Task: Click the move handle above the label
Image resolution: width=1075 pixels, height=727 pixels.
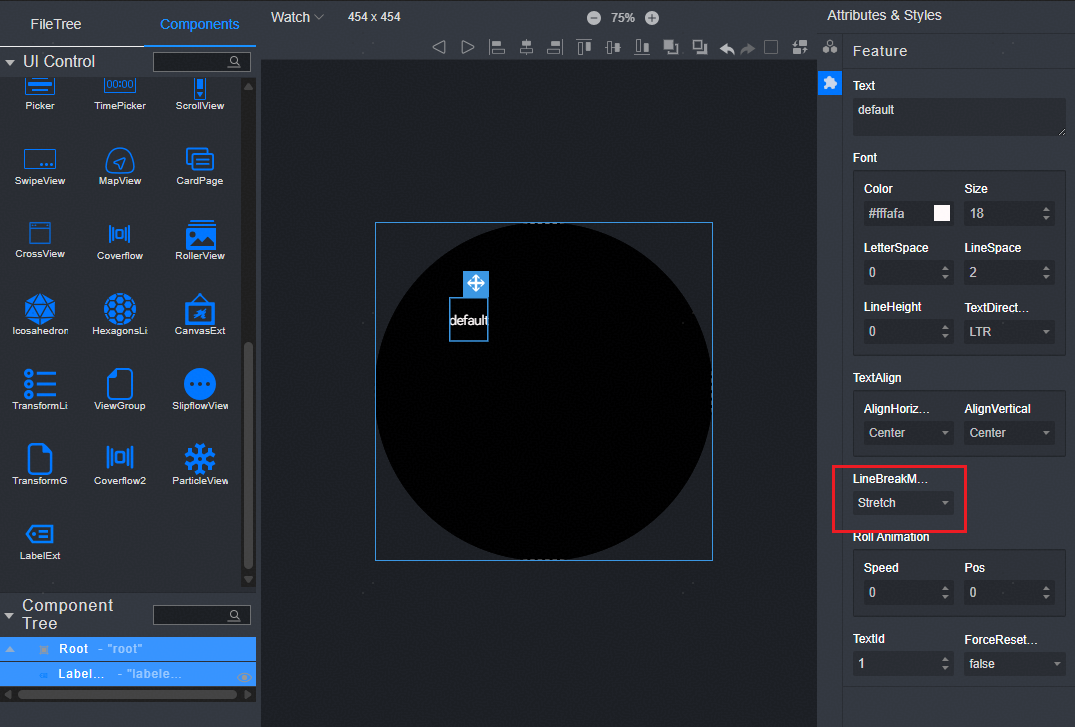Action: click(x=475, y=283)
